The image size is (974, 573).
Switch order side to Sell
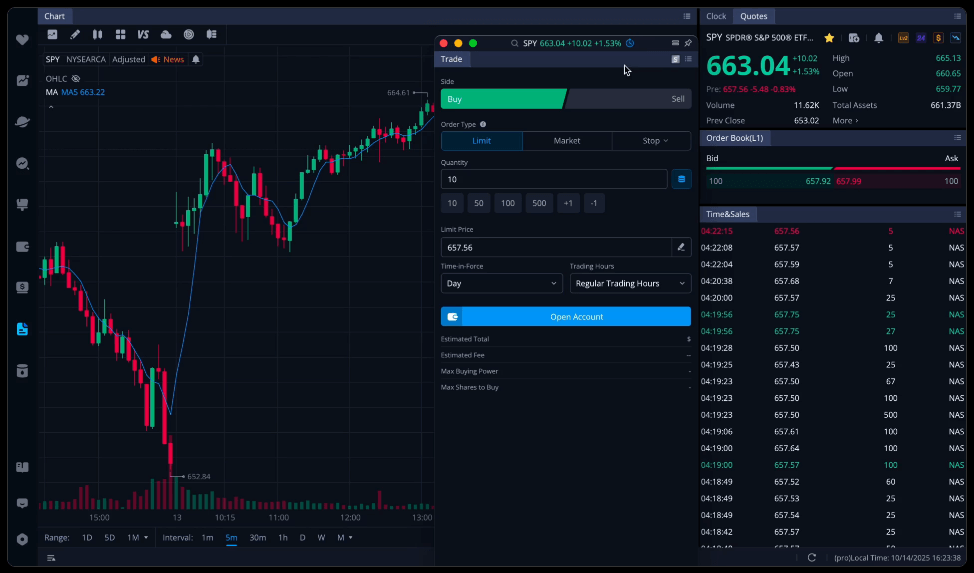(628, 99)
